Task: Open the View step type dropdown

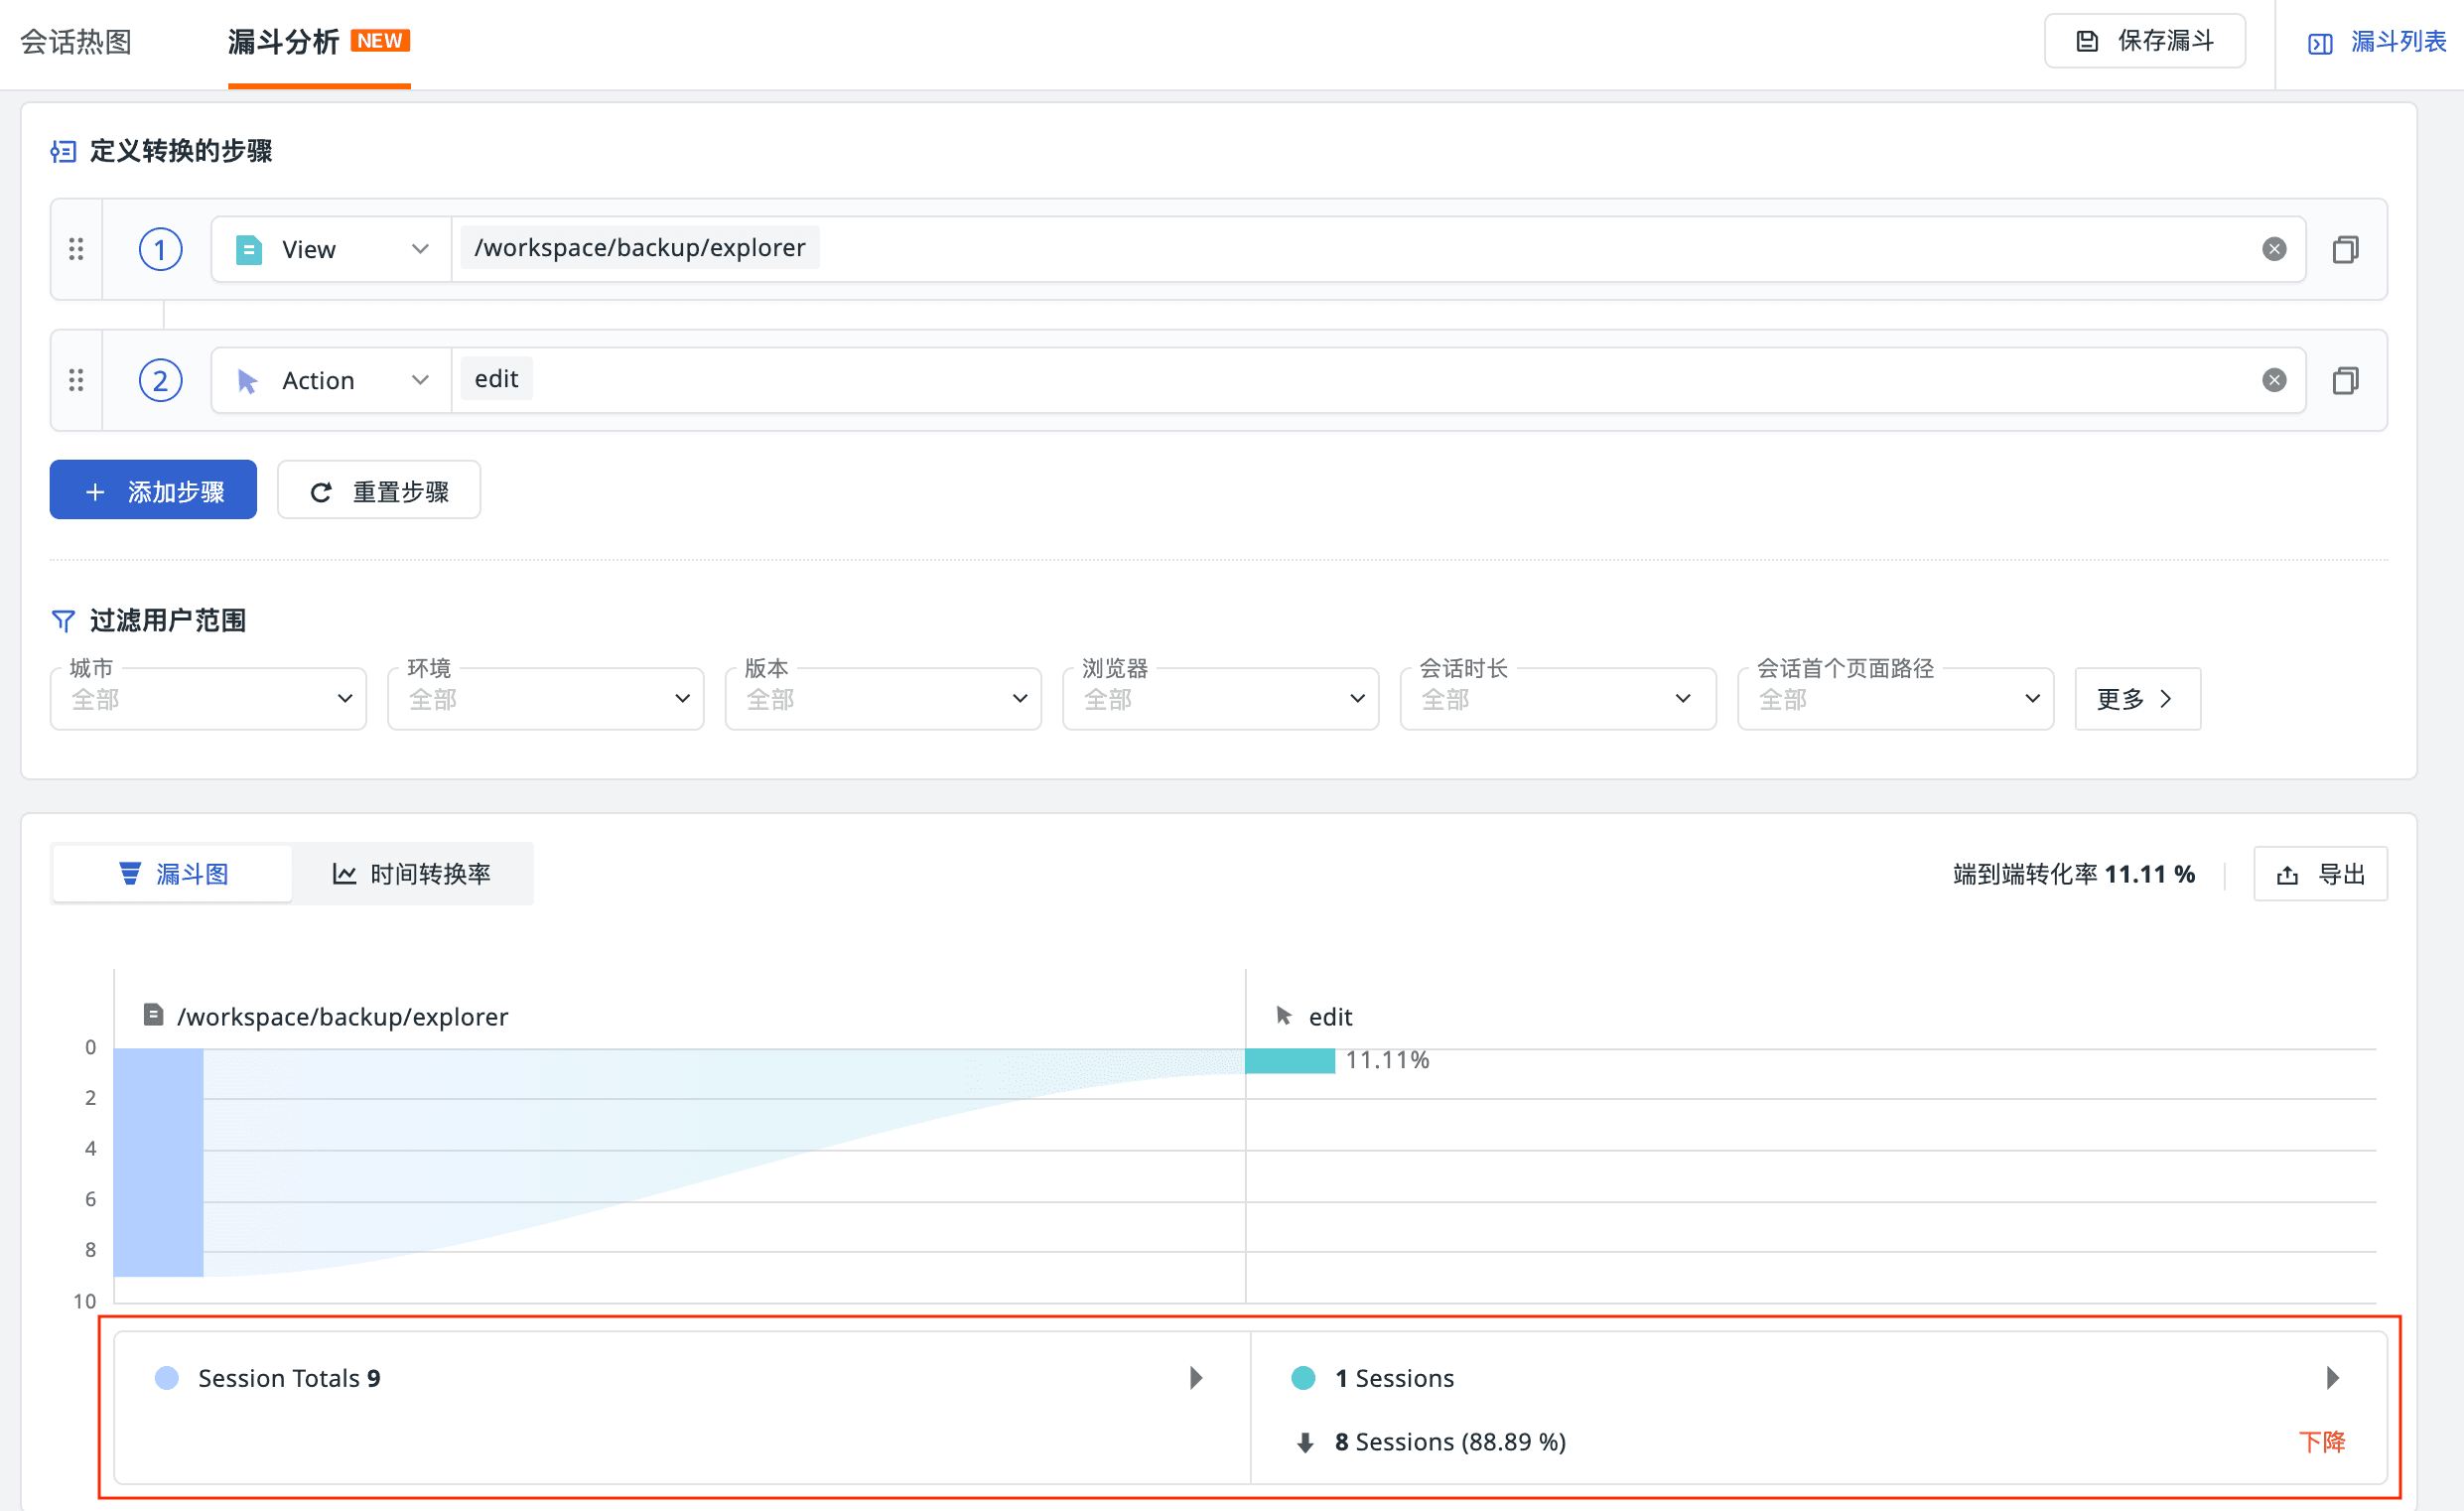Action: click(x=331, y=249)
